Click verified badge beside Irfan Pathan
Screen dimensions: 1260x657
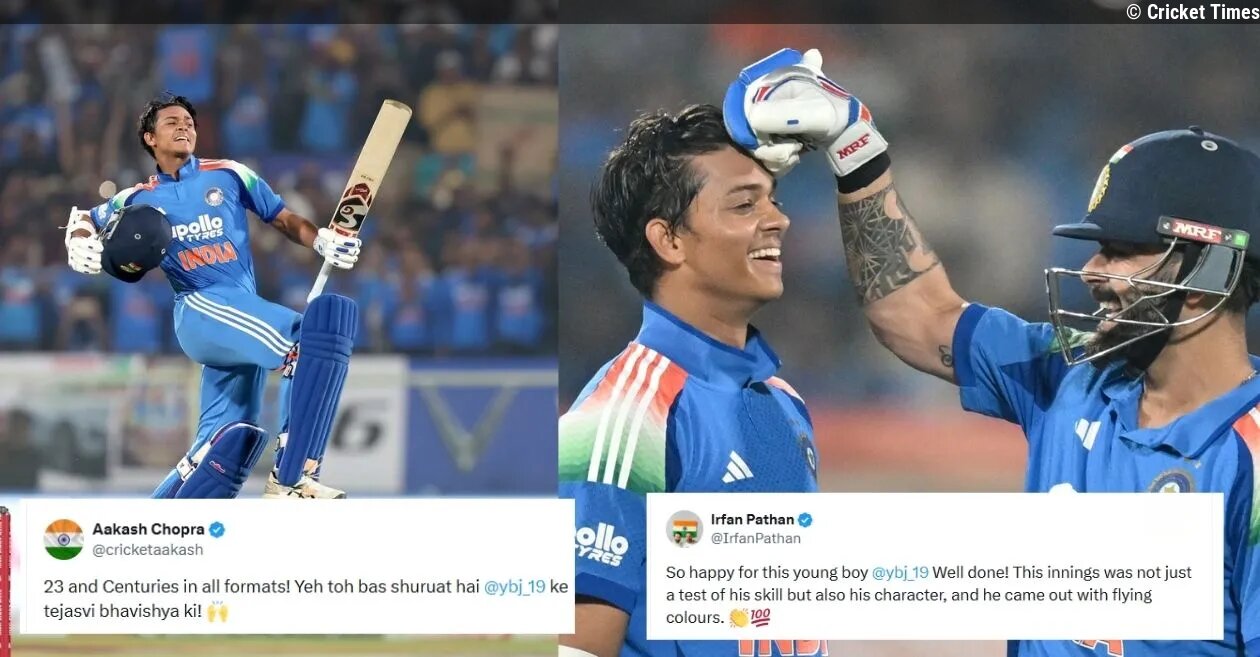click(x=805, y=519)
